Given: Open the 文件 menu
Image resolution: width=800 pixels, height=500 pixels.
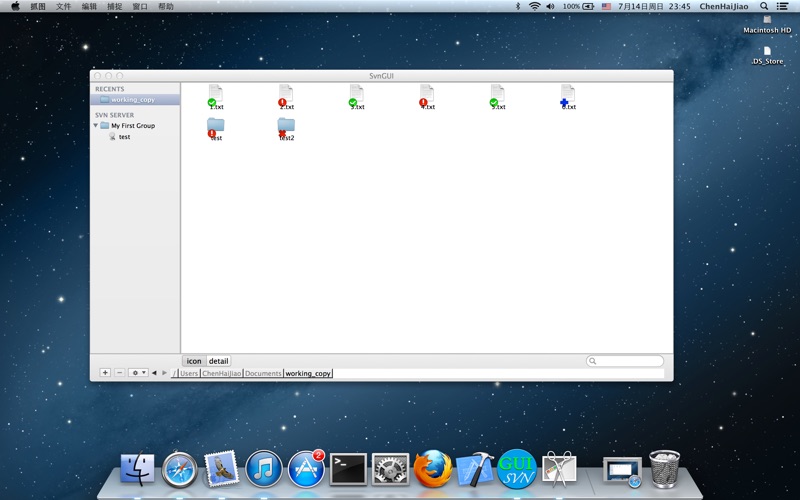Looking at the screenshot, I should pyautogui.click(x=63, y=6).
